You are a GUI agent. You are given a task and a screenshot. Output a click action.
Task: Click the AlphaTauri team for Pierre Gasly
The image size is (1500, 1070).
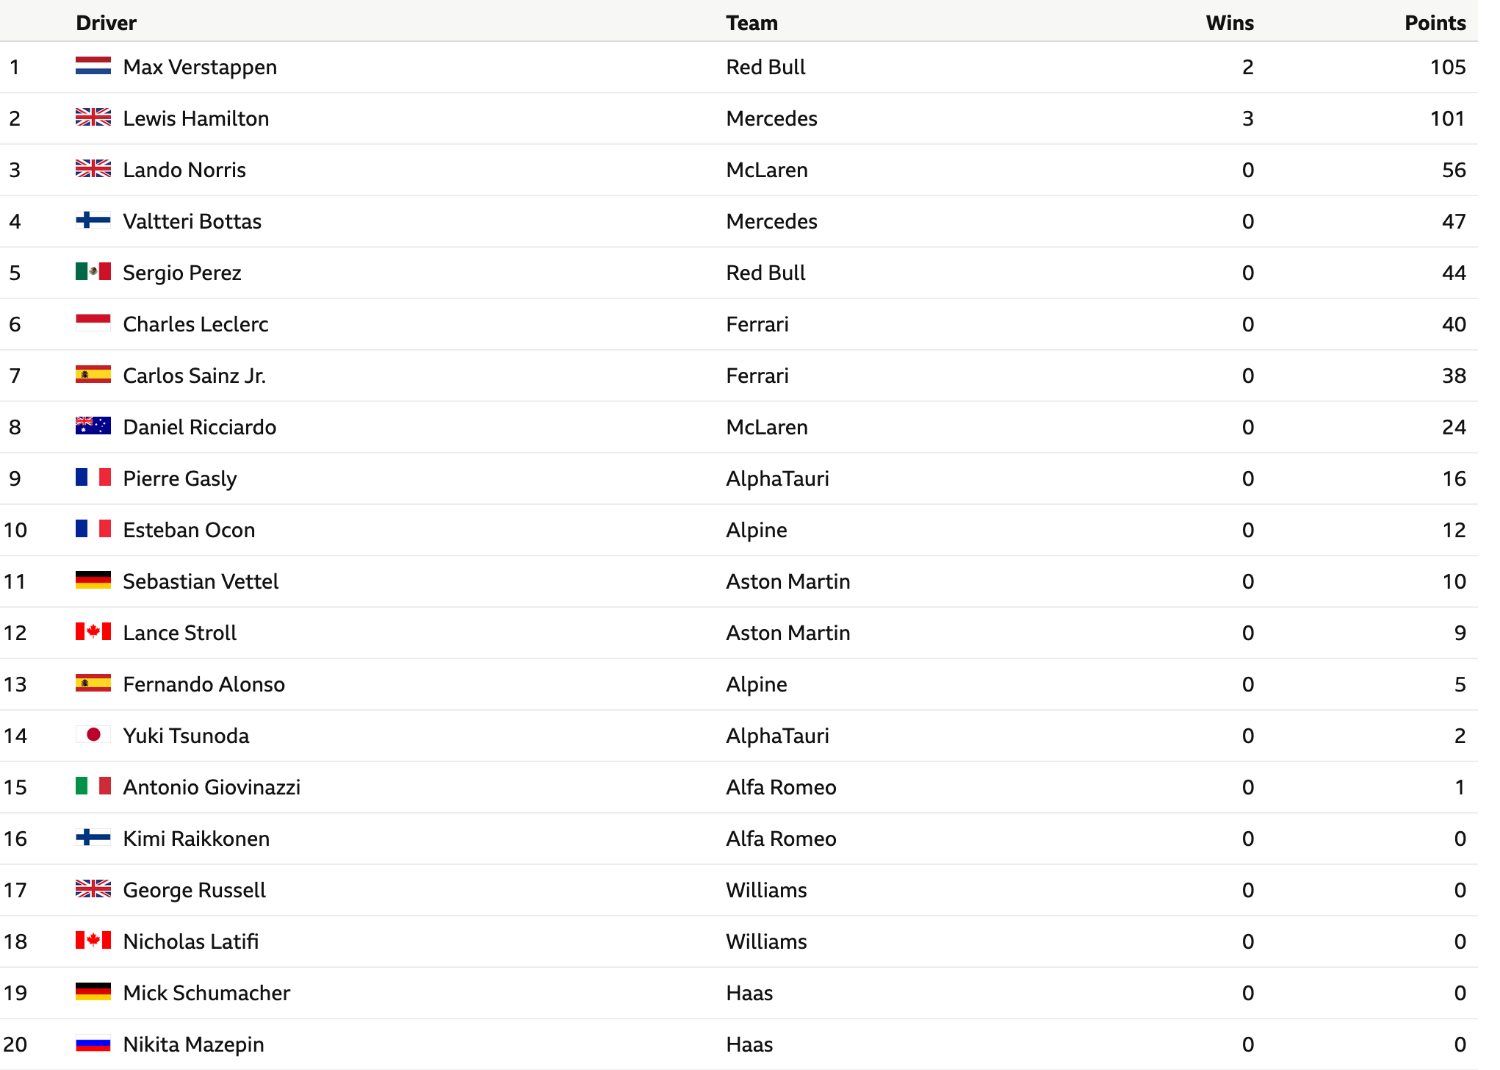point(778,478)
